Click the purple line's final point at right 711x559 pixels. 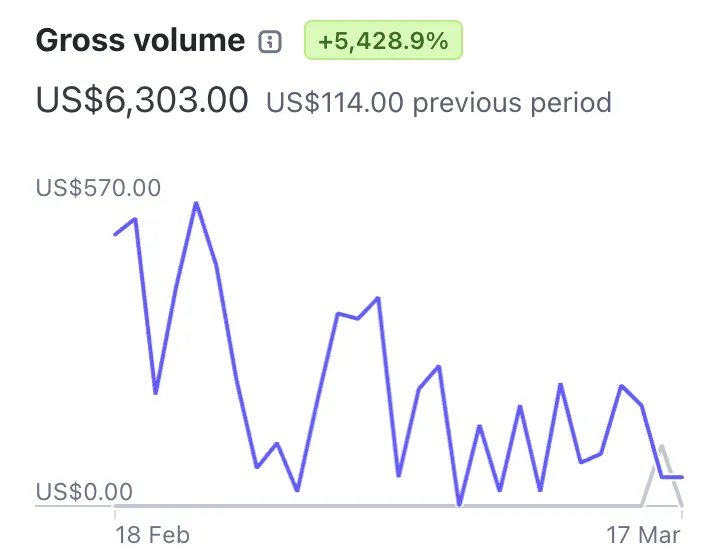(x=682, y=477)
